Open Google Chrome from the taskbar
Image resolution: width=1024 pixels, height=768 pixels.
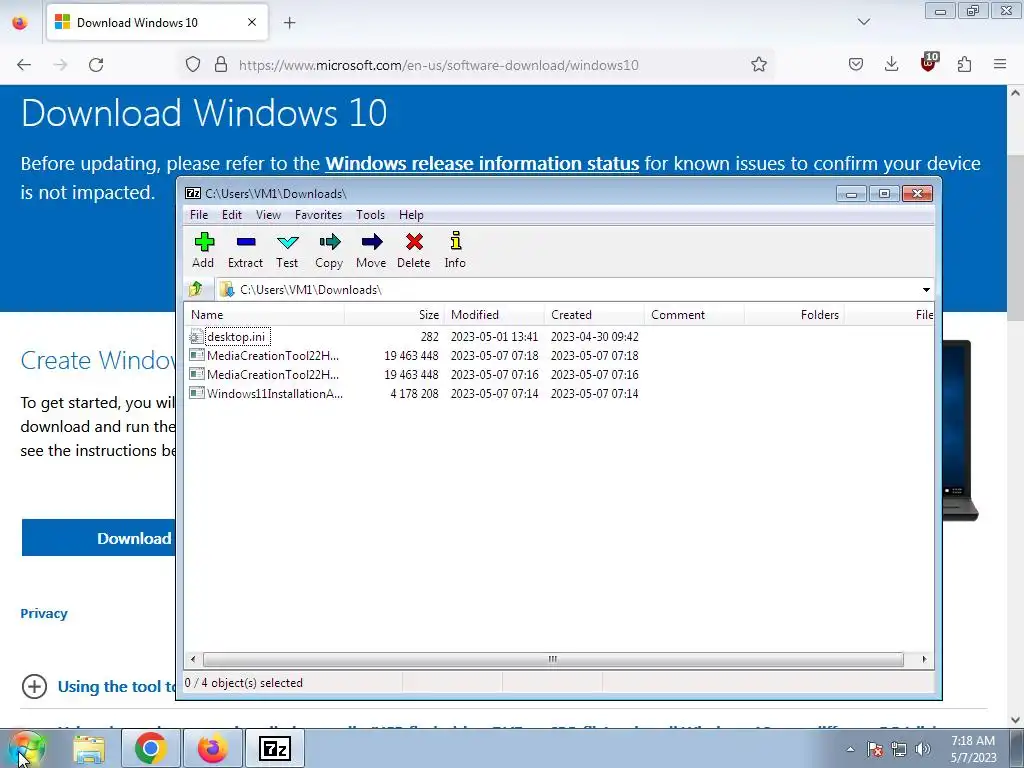point(151,748)
